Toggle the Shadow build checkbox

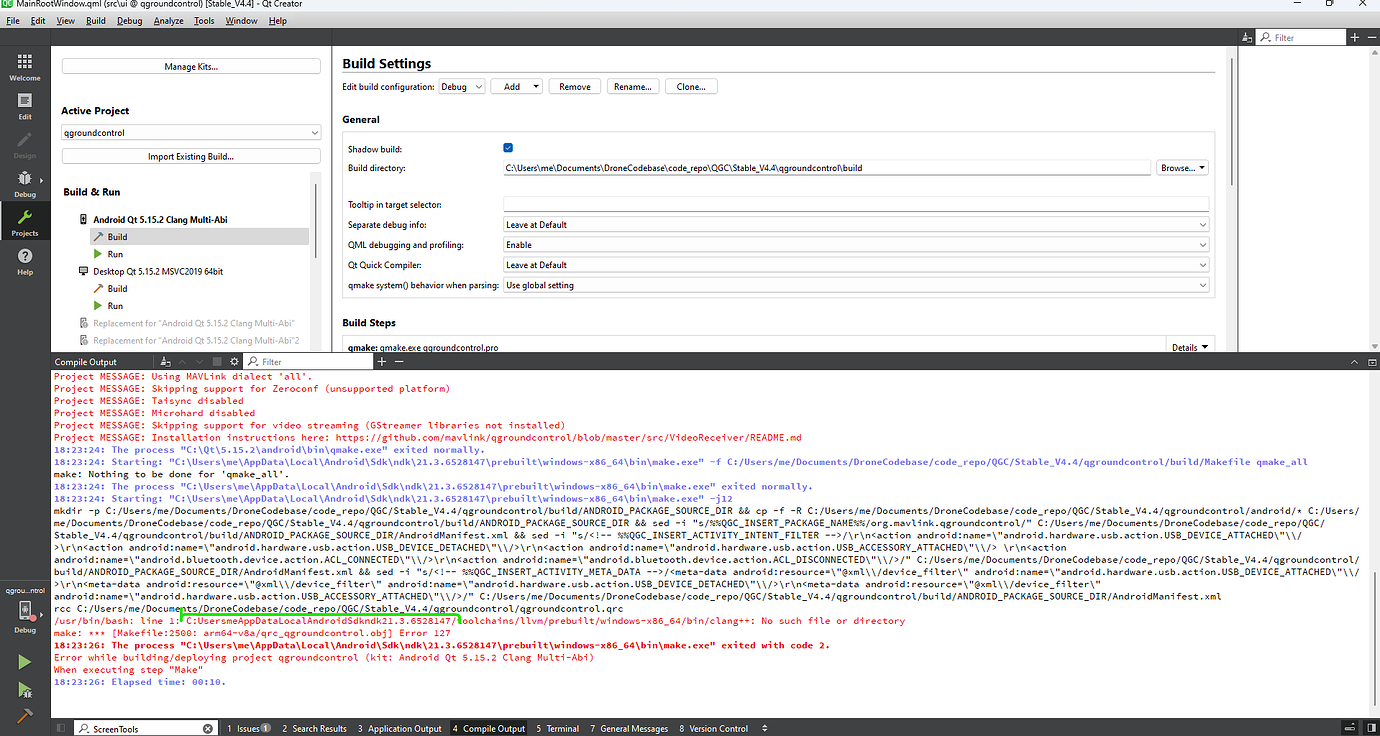508,147
